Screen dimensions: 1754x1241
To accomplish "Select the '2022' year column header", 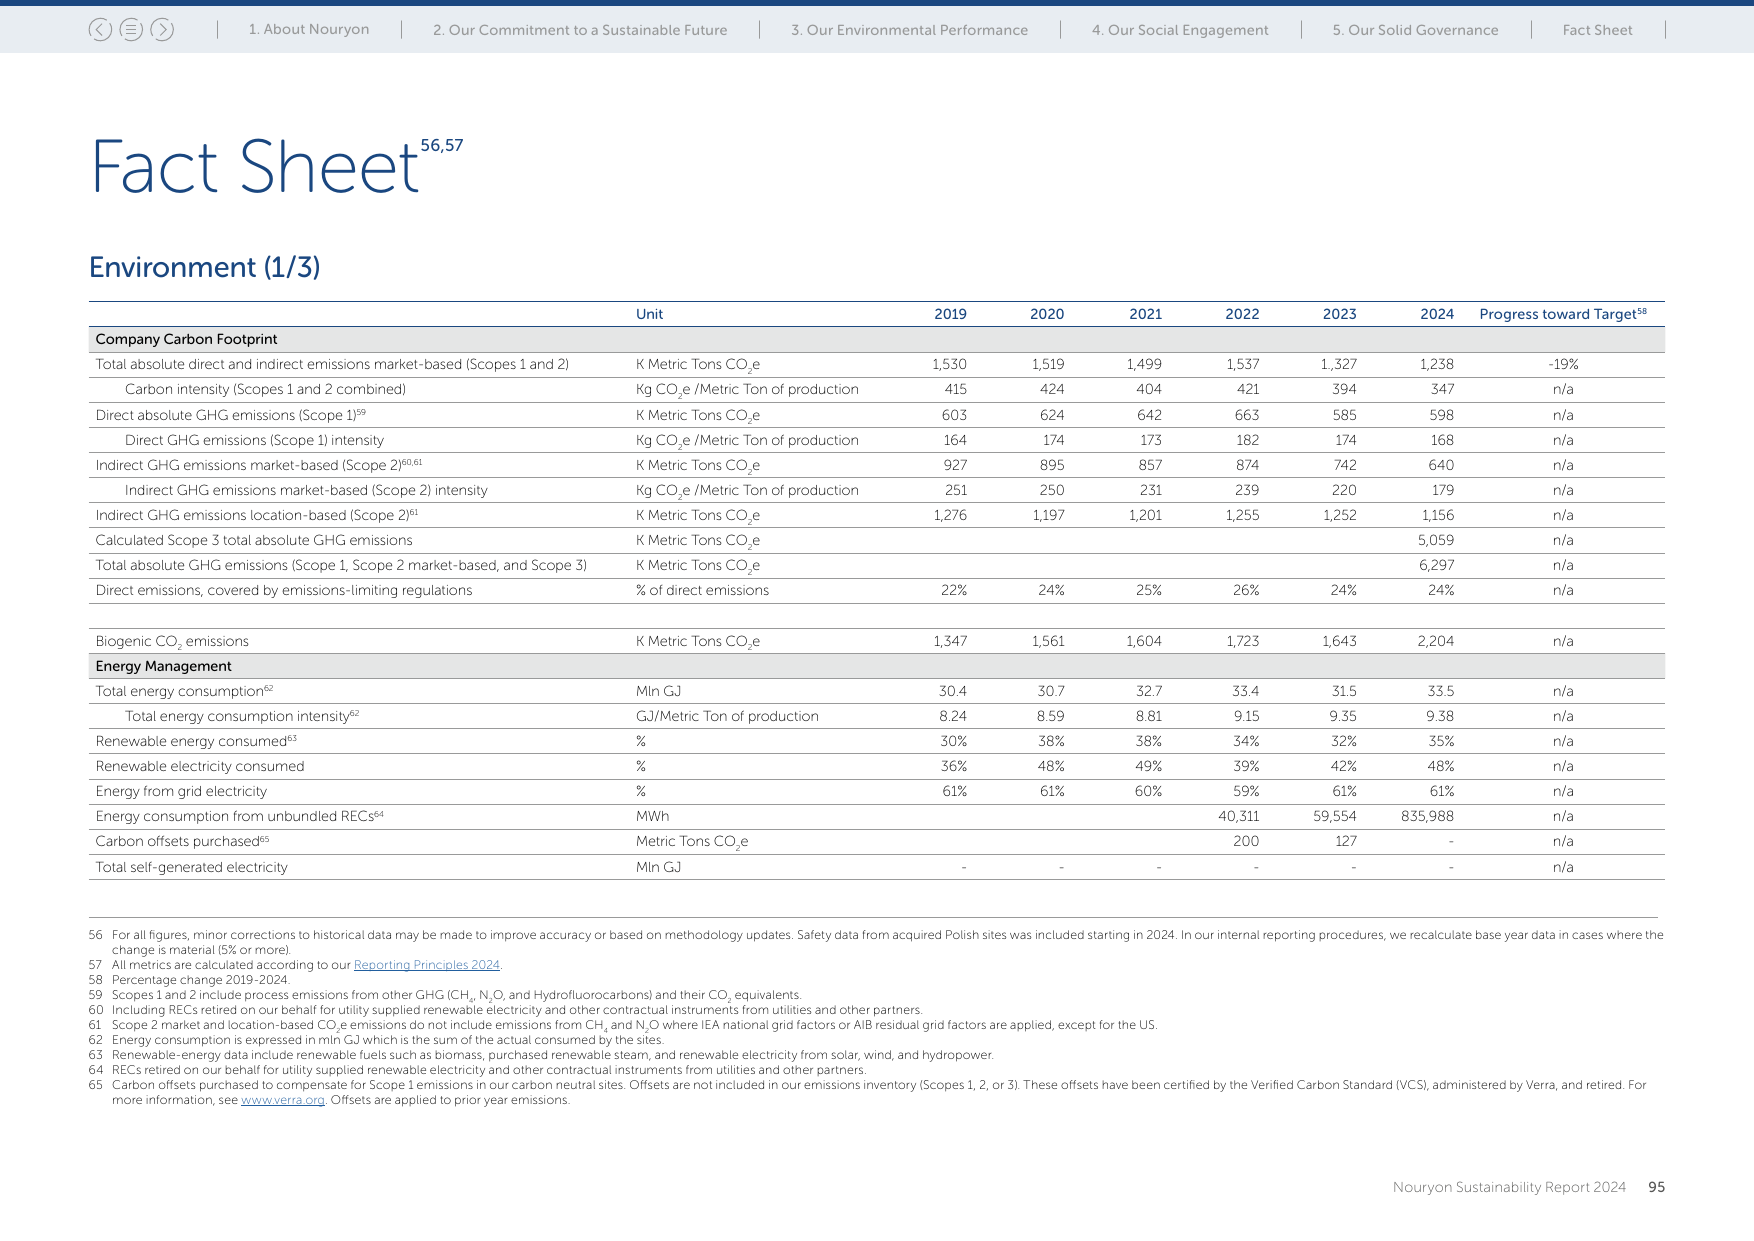I will click(x=1242, y=314).
